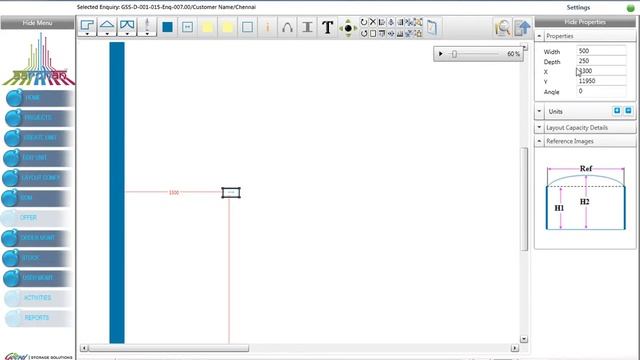This screenshot has width=640, height=360.
Task: Click the blue upload arrow icon
Action: pos(522,28)
